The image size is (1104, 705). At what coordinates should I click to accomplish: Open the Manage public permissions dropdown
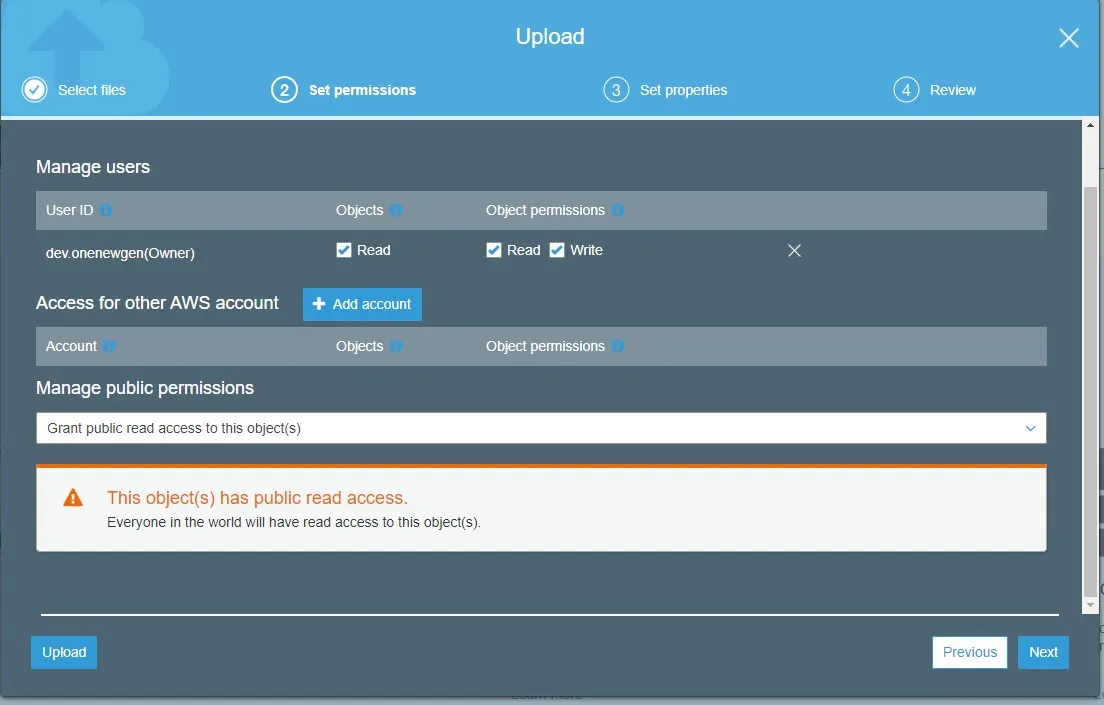(x=541, y=428)
